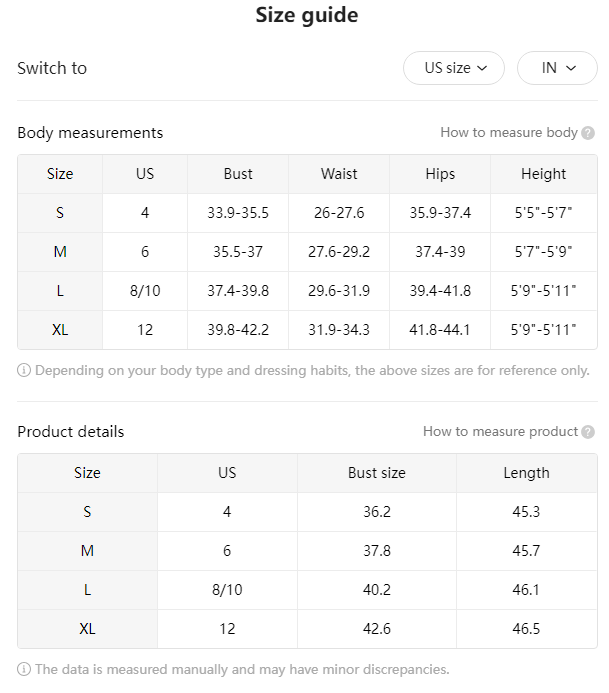This screenshot has width=609, height=693.
Task: Click the Height column header
Action: (544, 174)
